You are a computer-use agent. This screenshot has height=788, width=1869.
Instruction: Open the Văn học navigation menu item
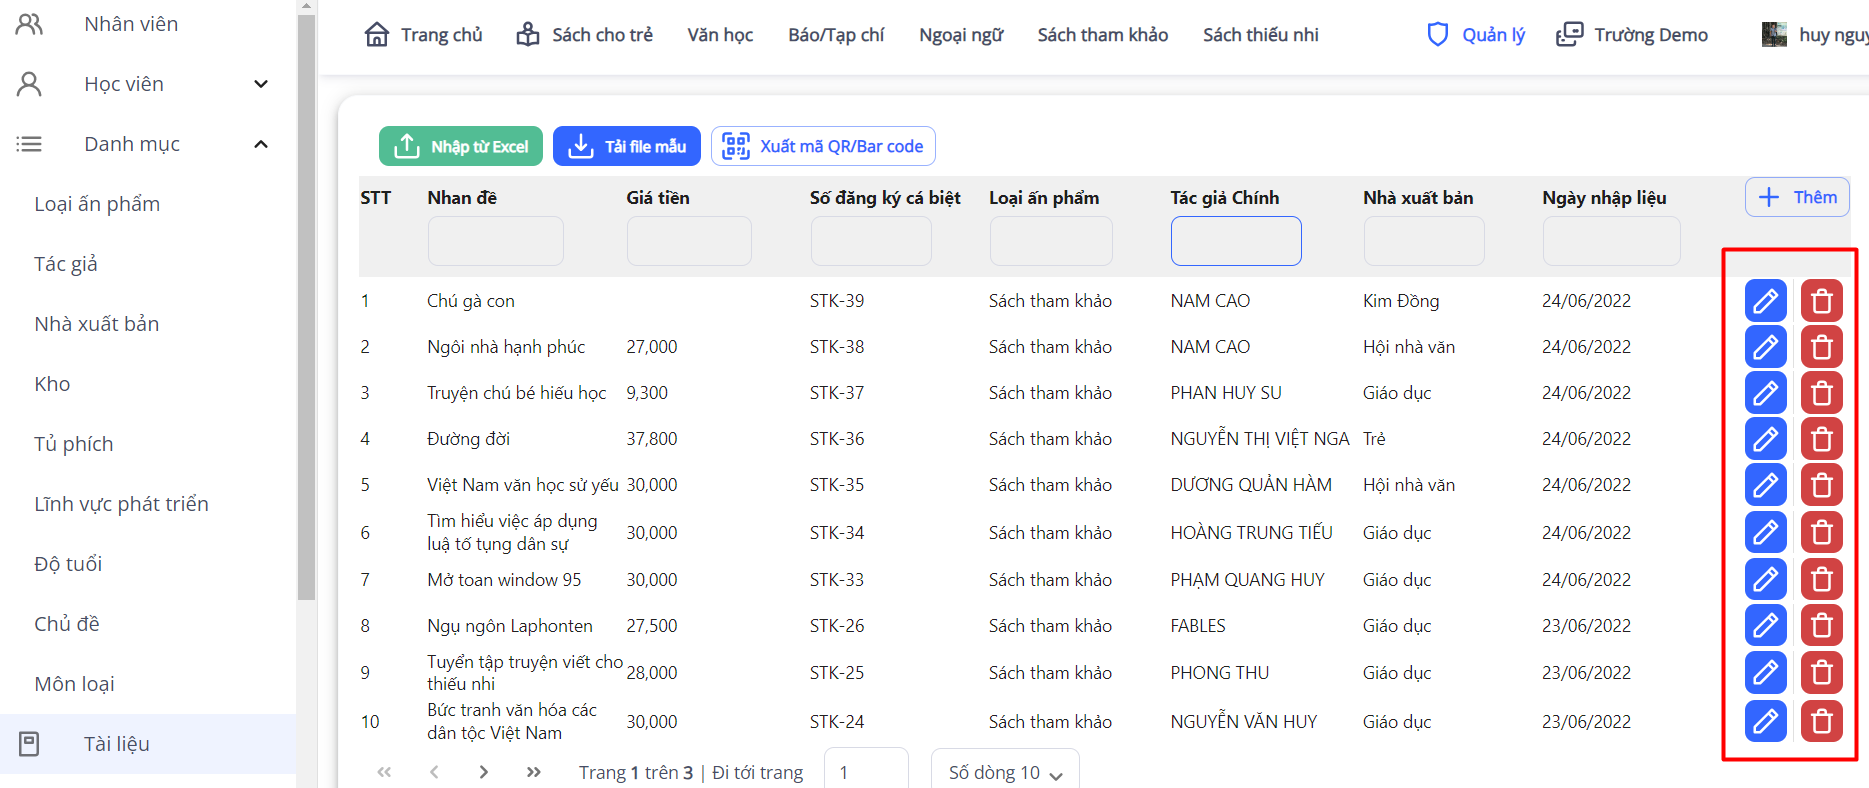720,35
